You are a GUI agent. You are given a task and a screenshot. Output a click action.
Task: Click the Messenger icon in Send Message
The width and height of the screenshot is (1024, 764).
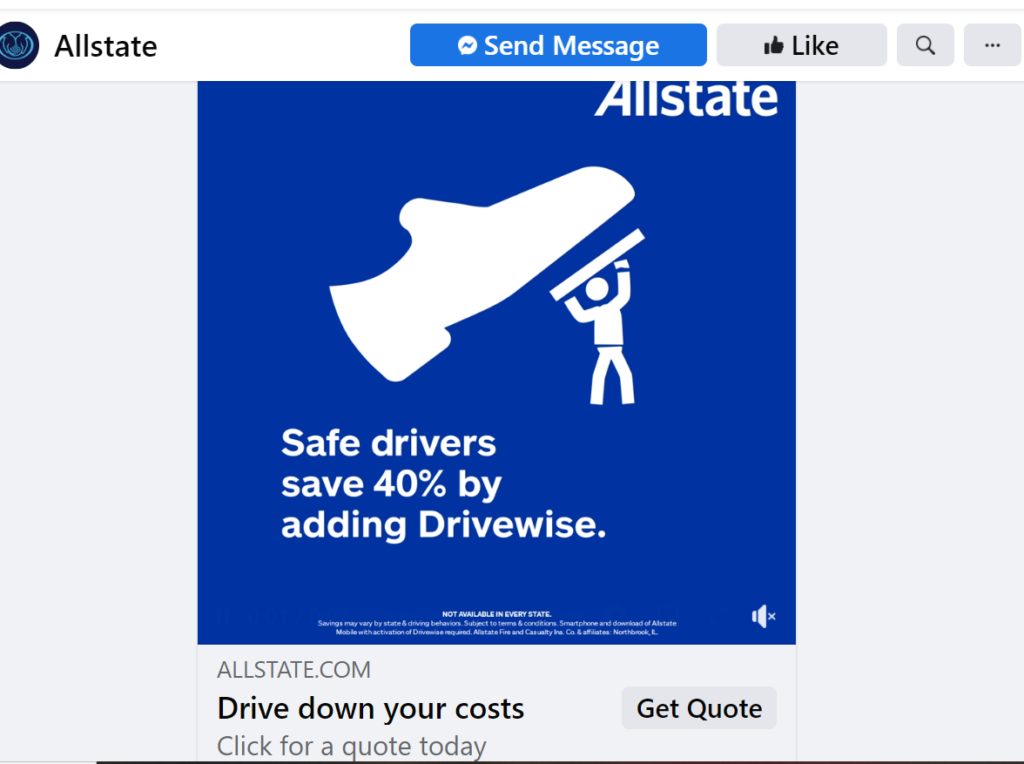pyautogui.click(x=467, y=45)
